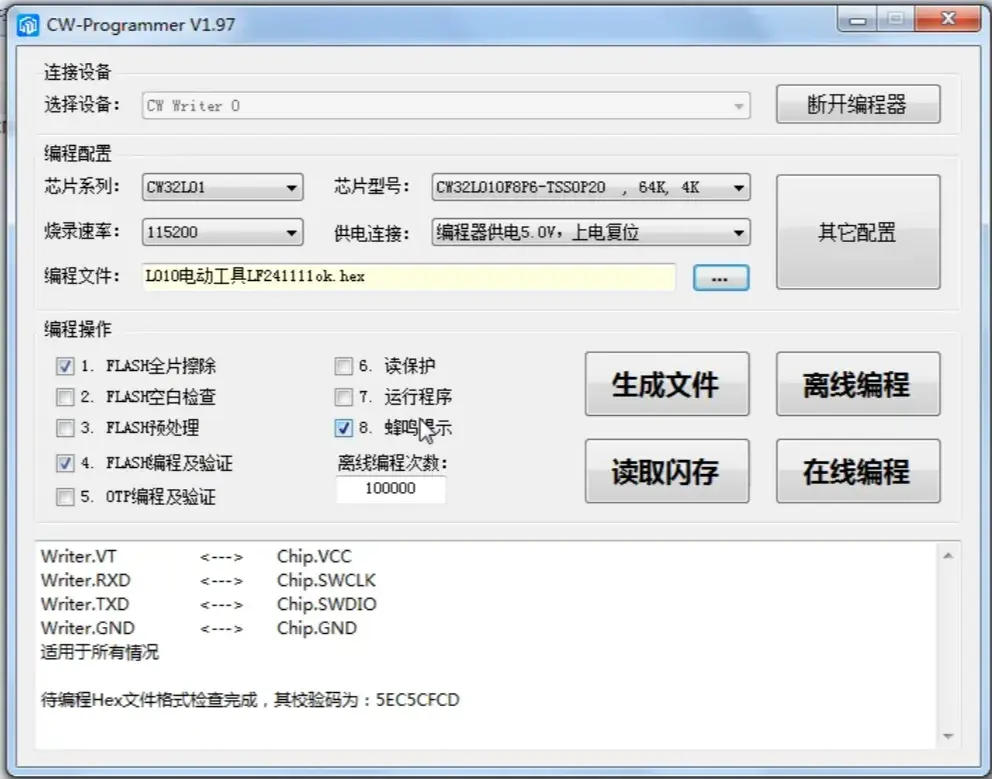Check the FLASH预处理 option
This screenshot has width=992, height=779.
tap(65, 428)
